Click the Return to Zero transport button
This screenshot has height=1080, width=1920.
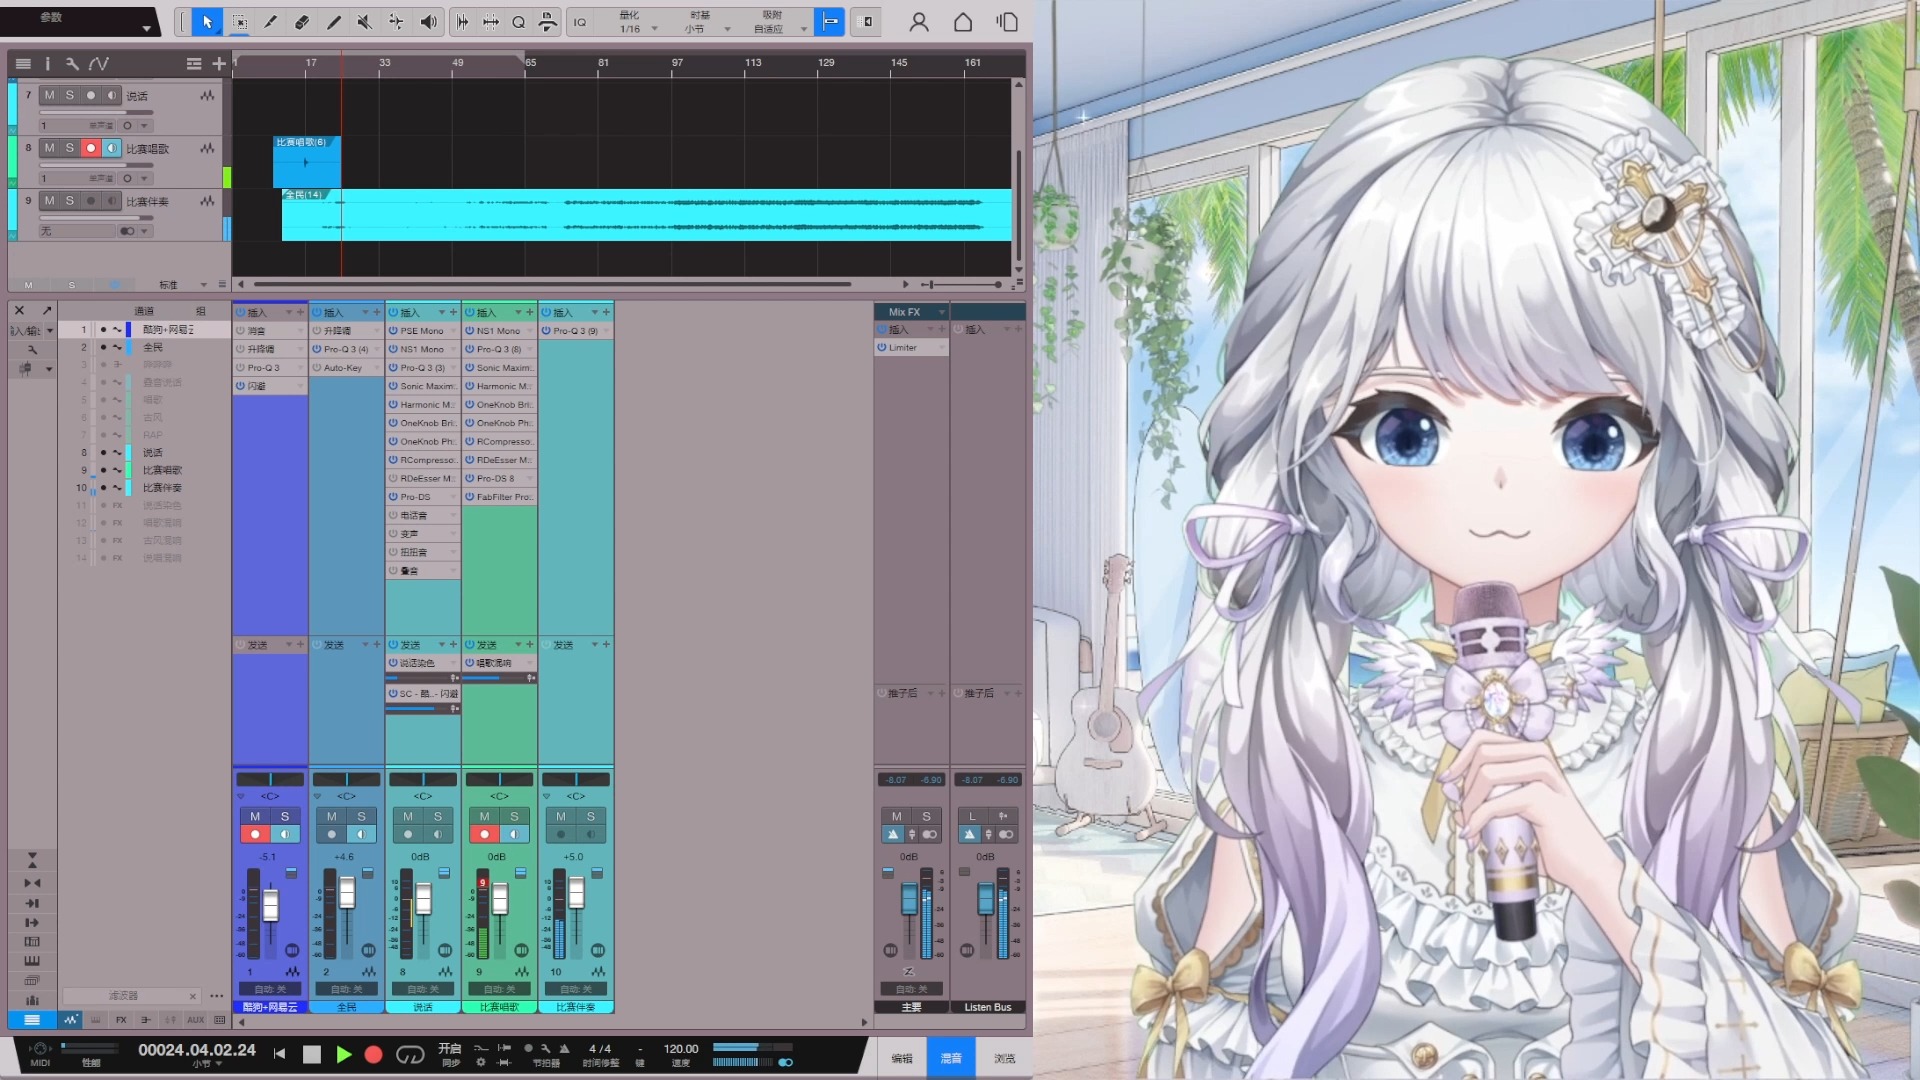coord(280,1054)
